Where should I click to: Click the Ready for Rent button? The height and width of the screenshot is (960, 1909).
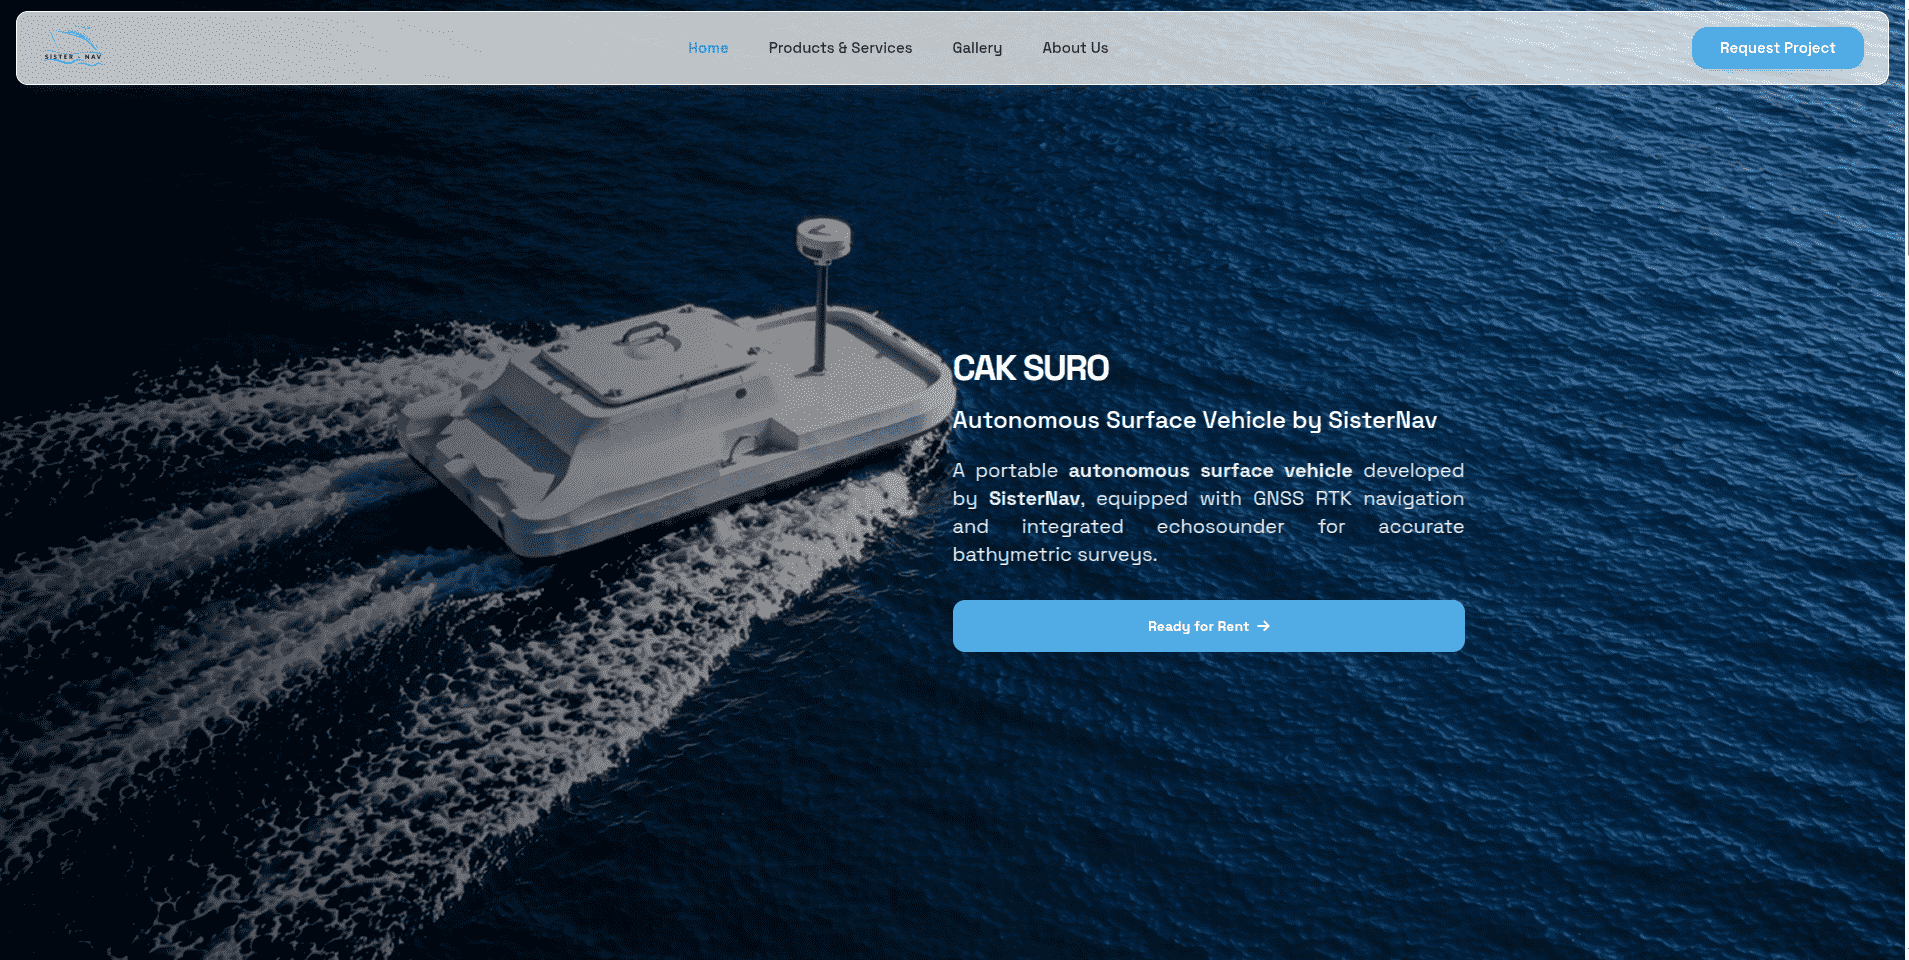coord(1208,626)
